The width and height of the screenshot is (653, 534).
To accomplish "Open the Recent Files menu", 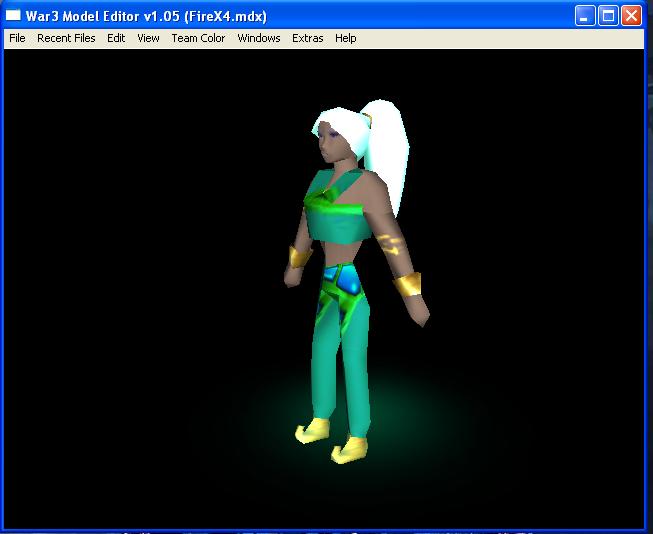I will tap(66, 38).
